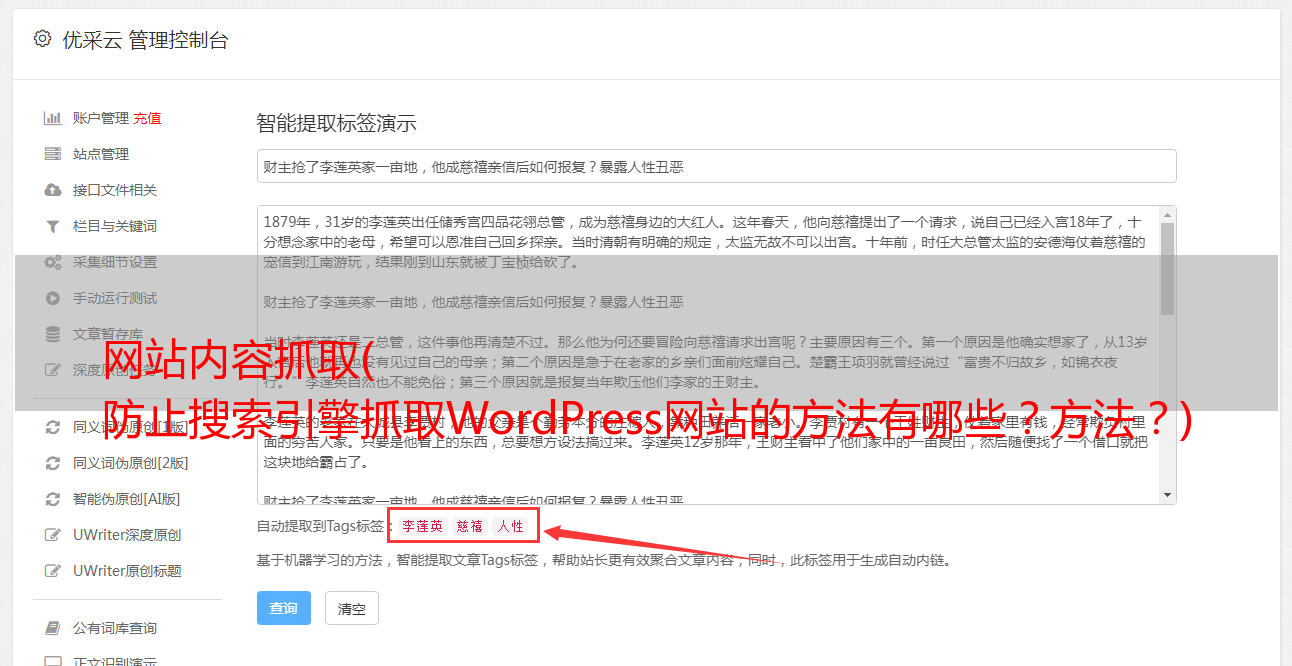This screenshot has height=666, width=1292.
Task: Click the book icon for 公有词库查询
Action: coord(53,628)
